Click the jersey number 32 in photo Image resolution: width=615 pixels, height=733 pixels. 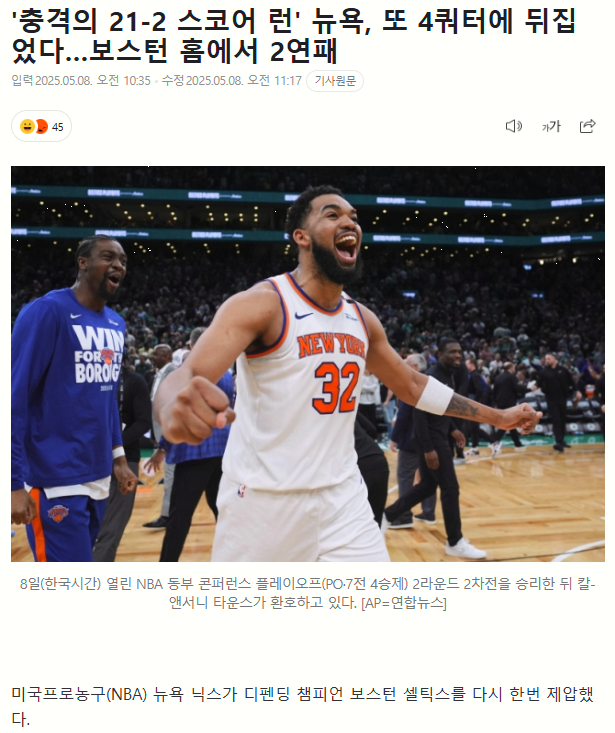(336, 388)
